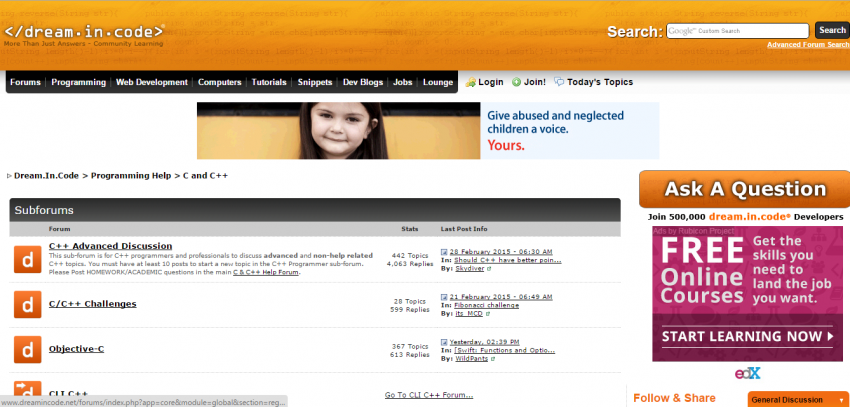Click the Programming Help breadcrumb
Viewport: 850px width, 407px height.
131,175
